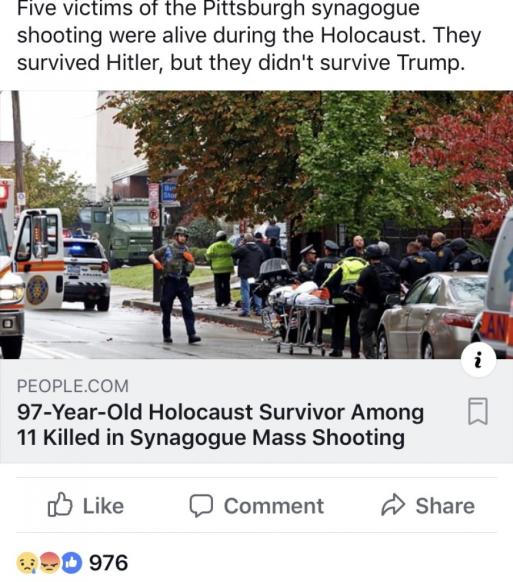Viewport: 513px width, 582px height.
Task: Share this post
Action: (428, 505)
